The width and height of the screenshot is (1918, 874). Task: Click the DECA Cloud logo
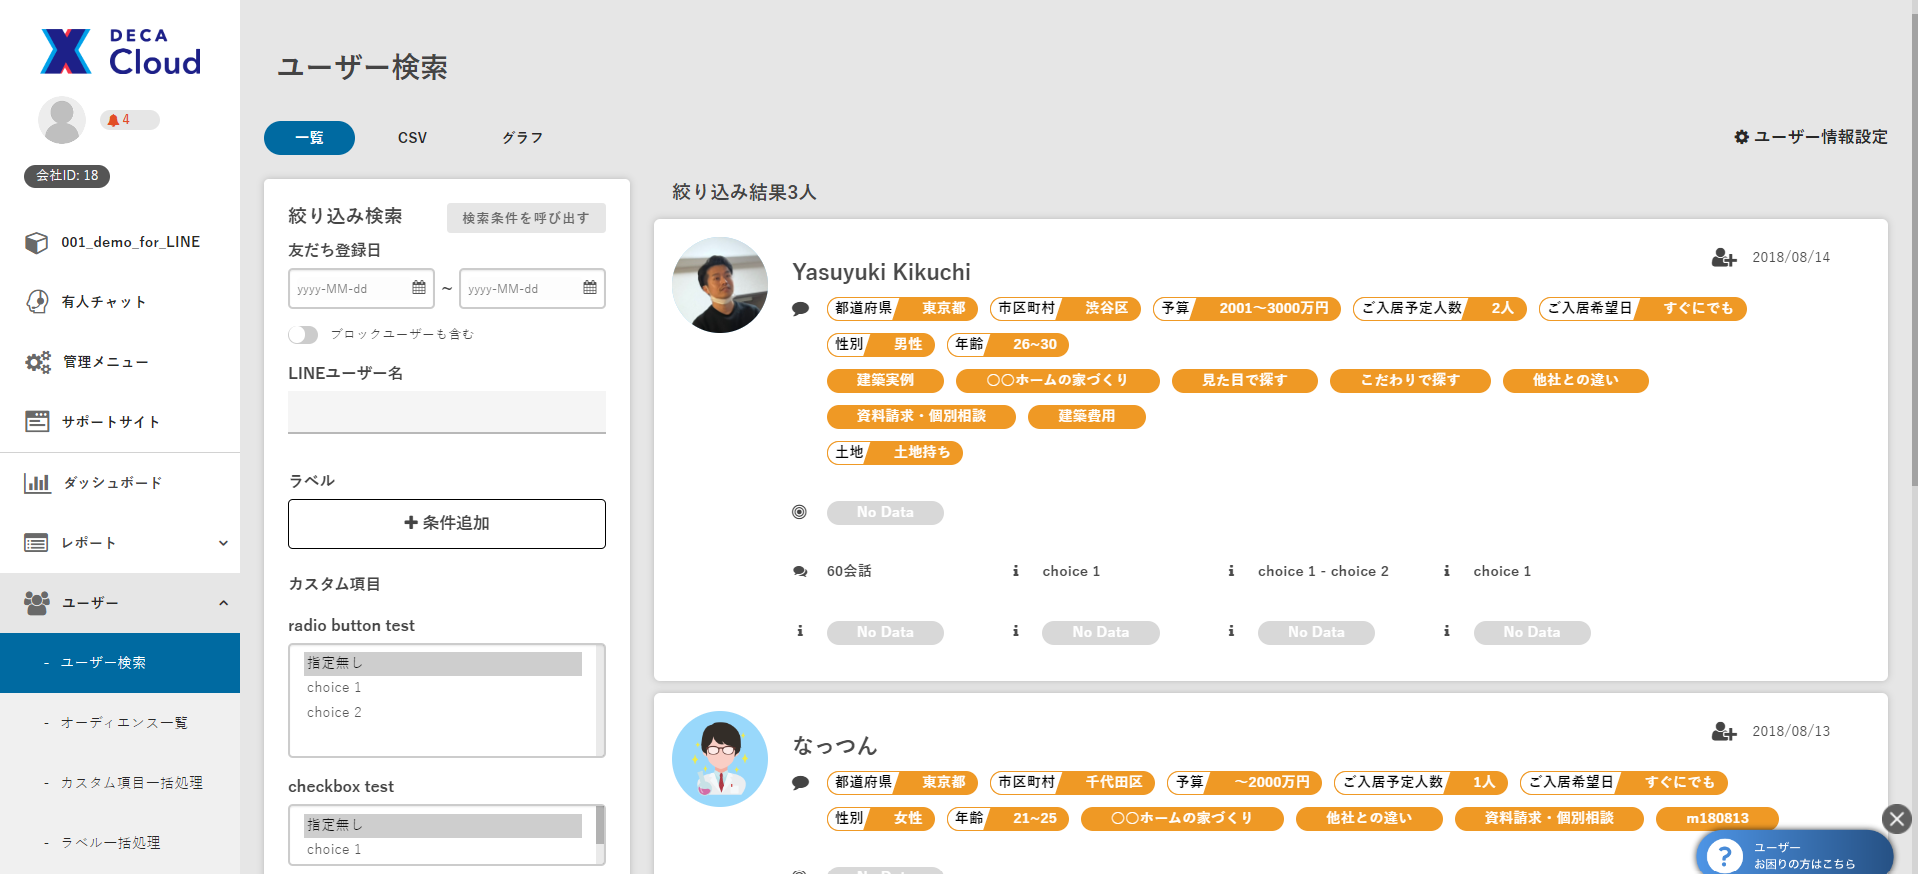(x=120, y=51)
